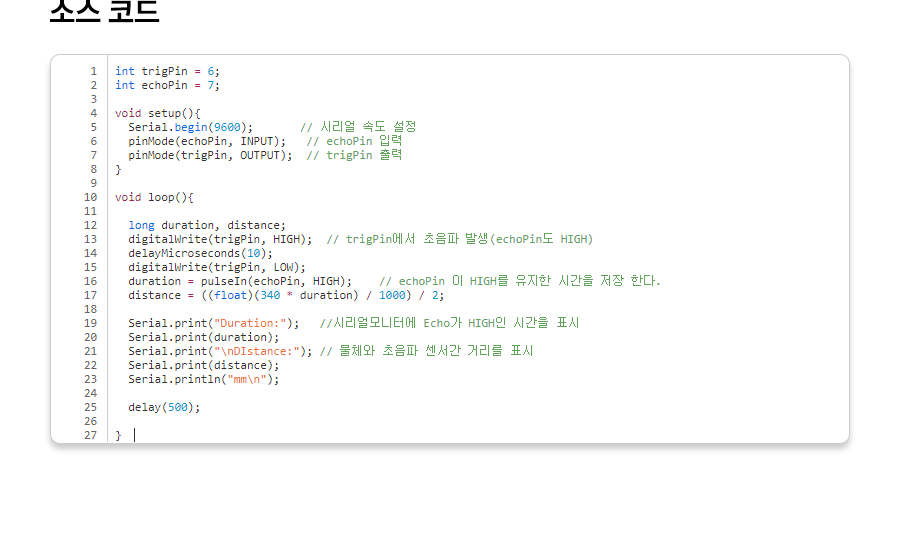Screen dimensions: 900x545
Task: Place cursor on 'void setup(){' line
Action: click(x=158, y=113)
